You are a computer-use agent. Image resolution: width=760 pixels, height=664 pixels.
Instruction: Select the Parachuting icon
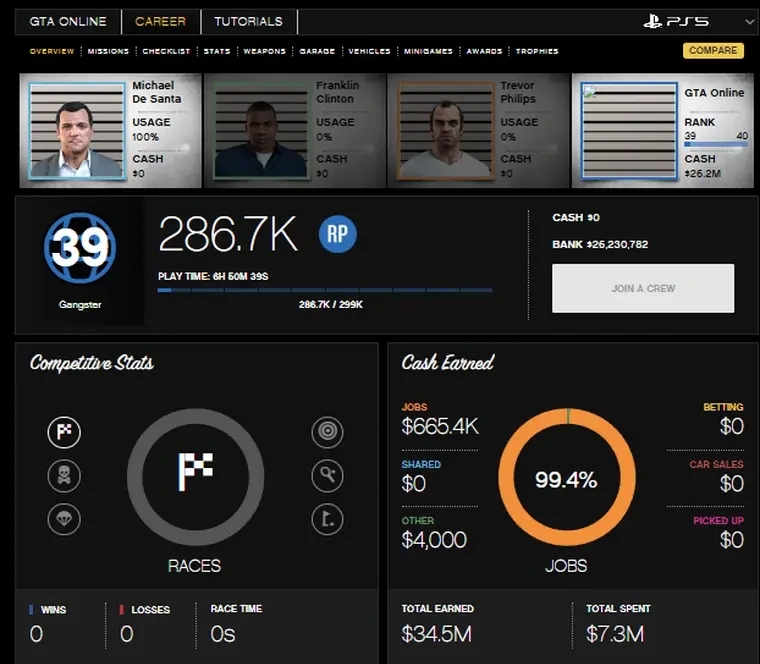[64, 519]
